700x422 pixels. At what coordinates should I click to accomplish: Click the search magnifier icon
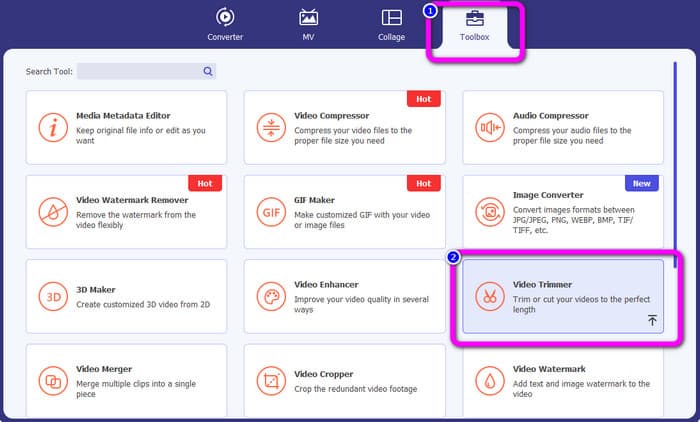(x=208, y=72)
